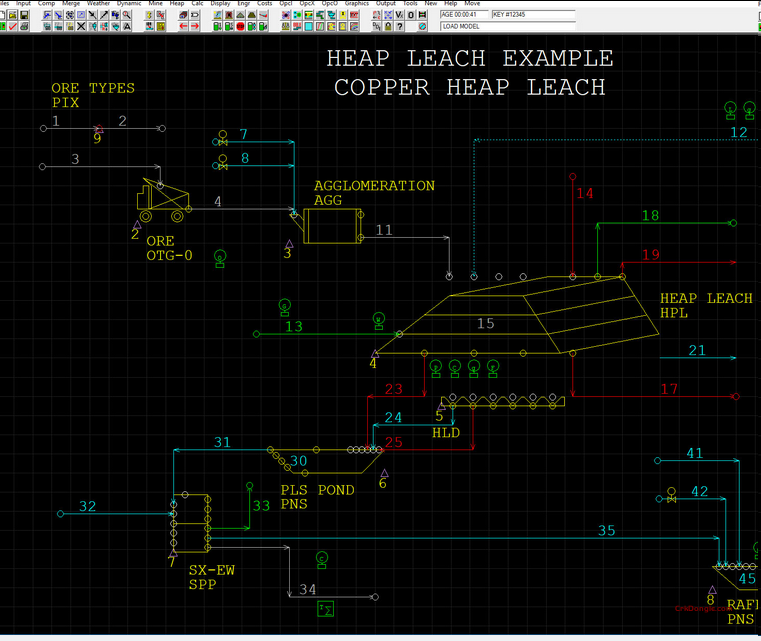761x641 pixels.
Task: Select the agglomeration drum unit AGG
Action: pos(329,228)
